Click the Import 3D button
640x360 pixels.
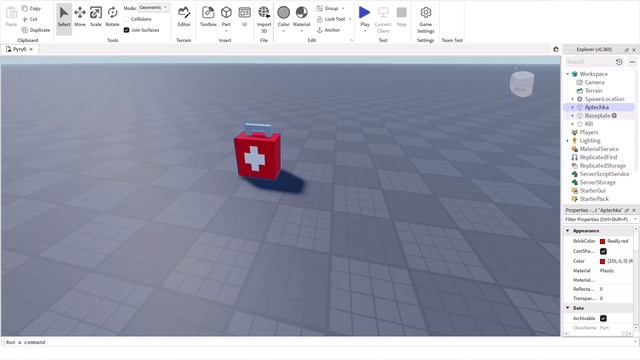pos(264,20)
